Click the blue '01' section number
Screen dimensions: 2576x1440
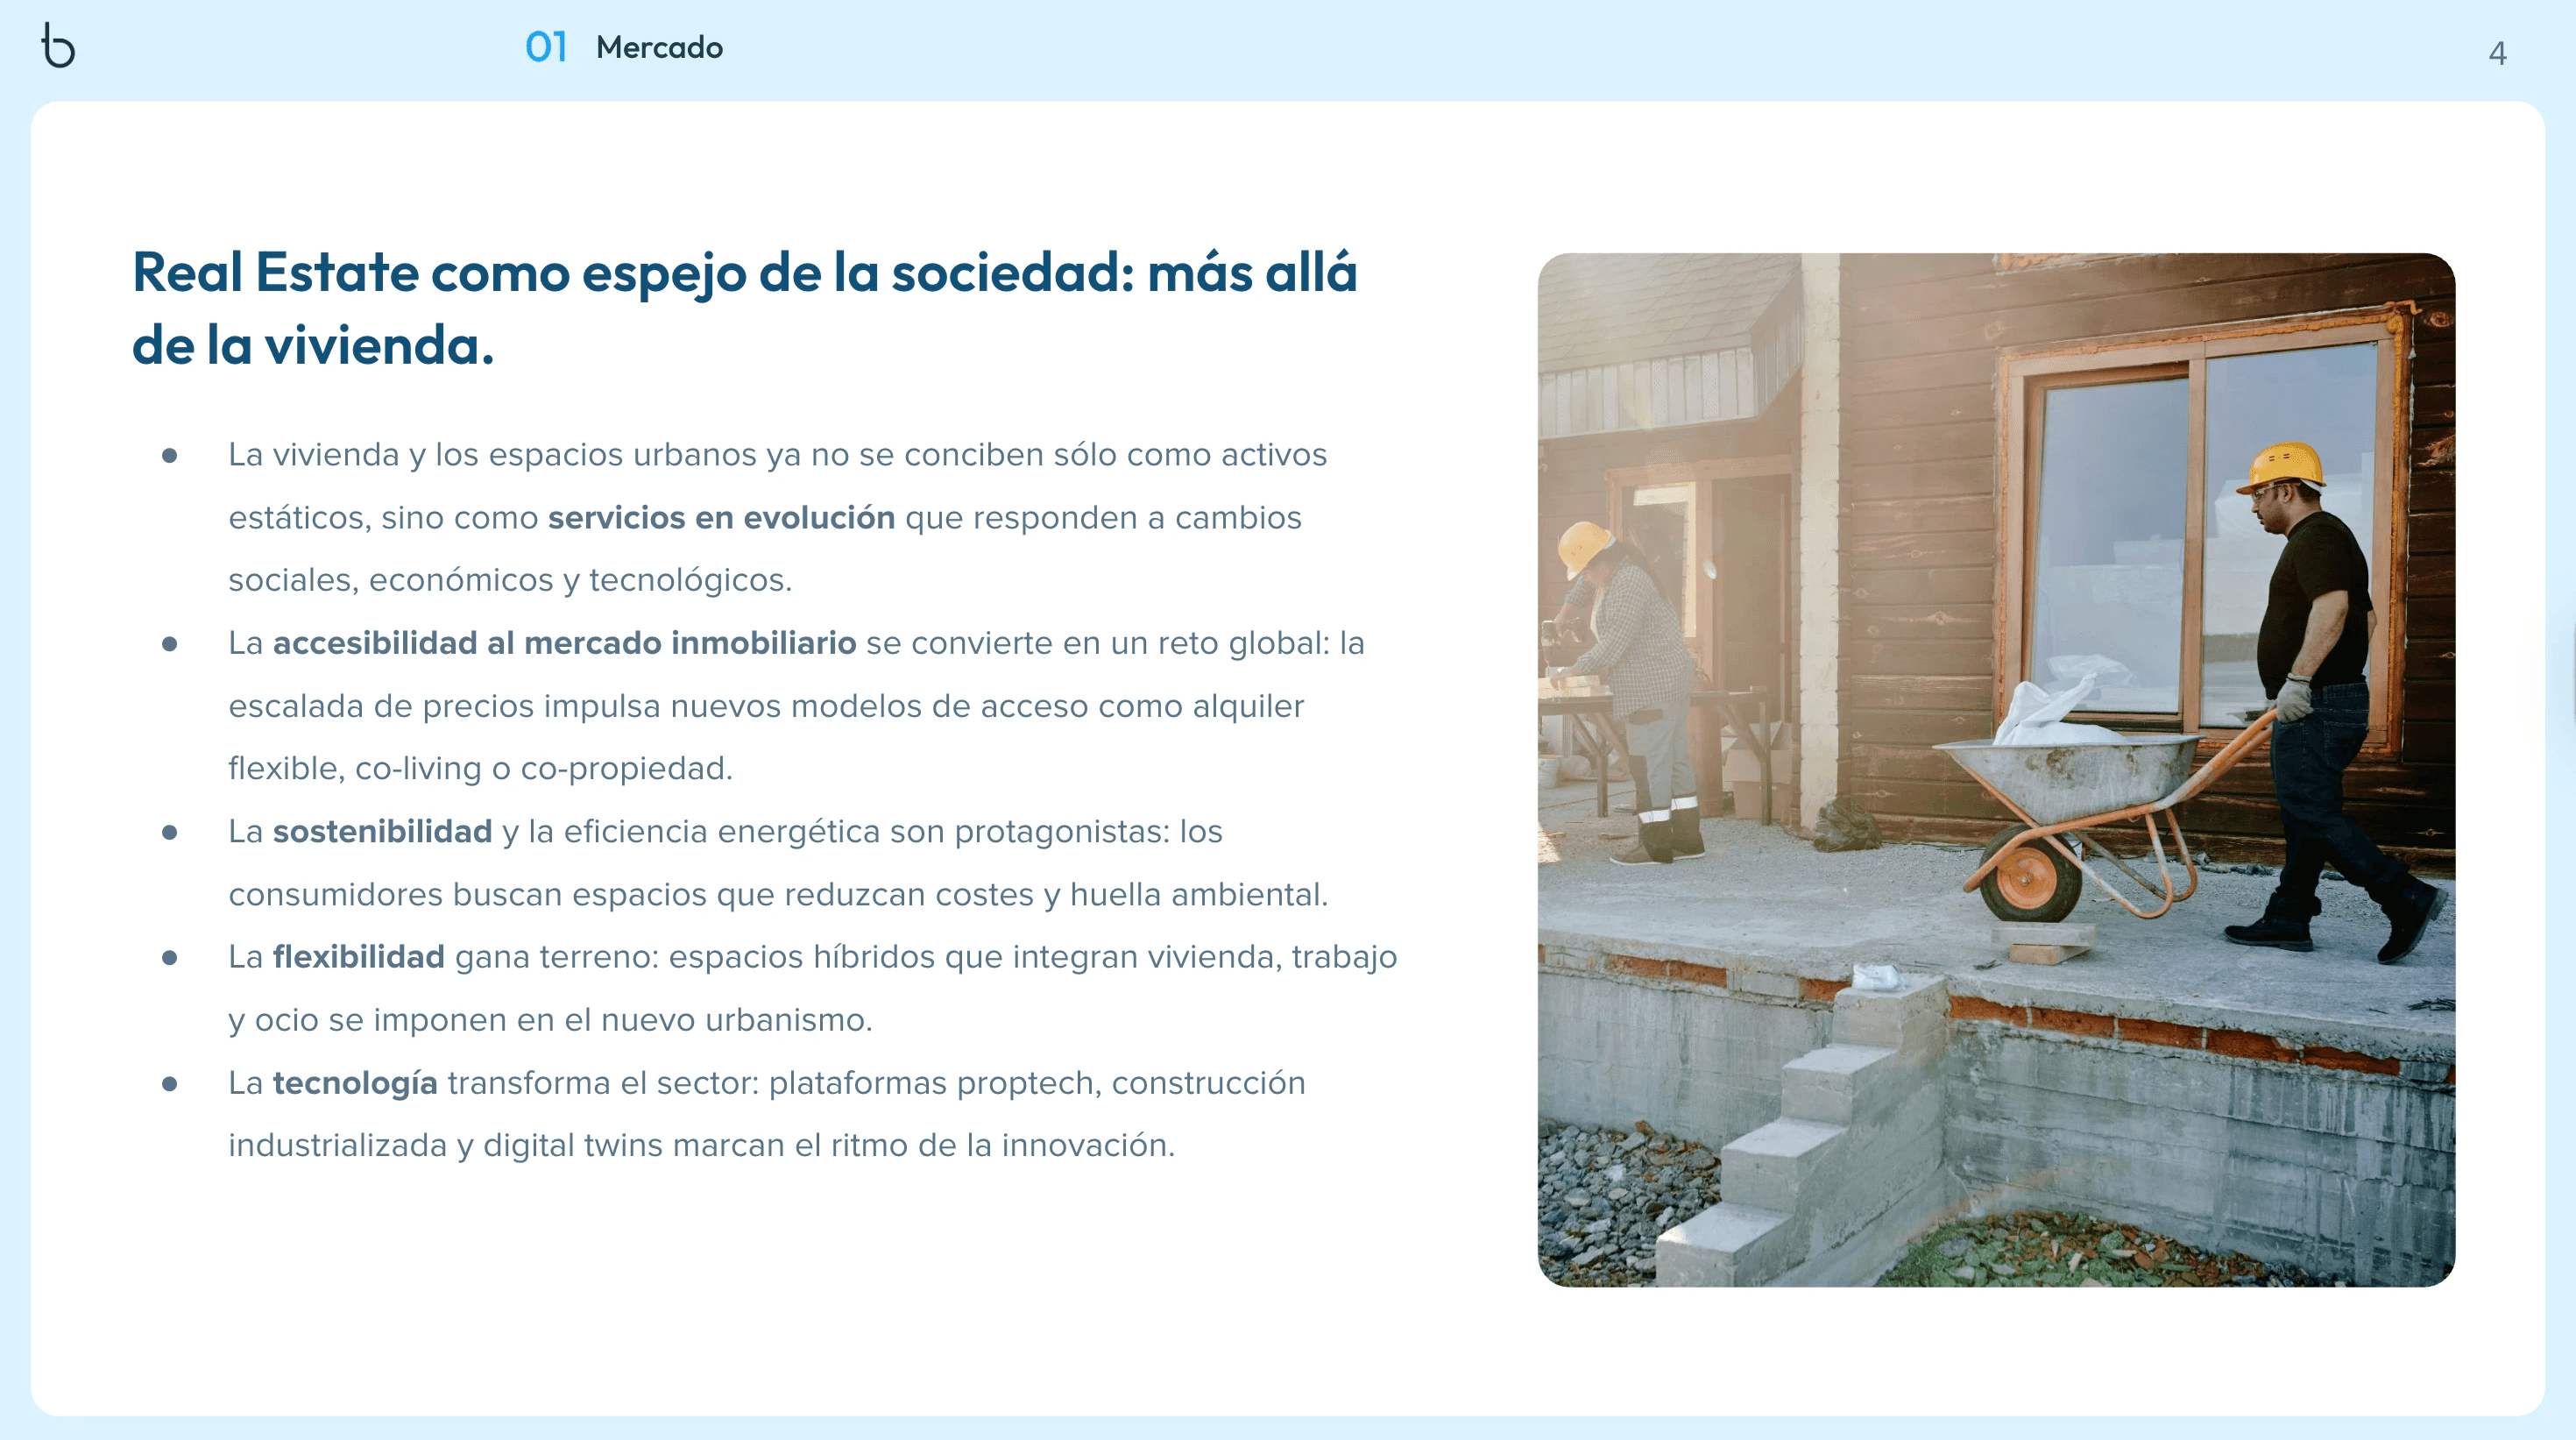coord(546,47)
